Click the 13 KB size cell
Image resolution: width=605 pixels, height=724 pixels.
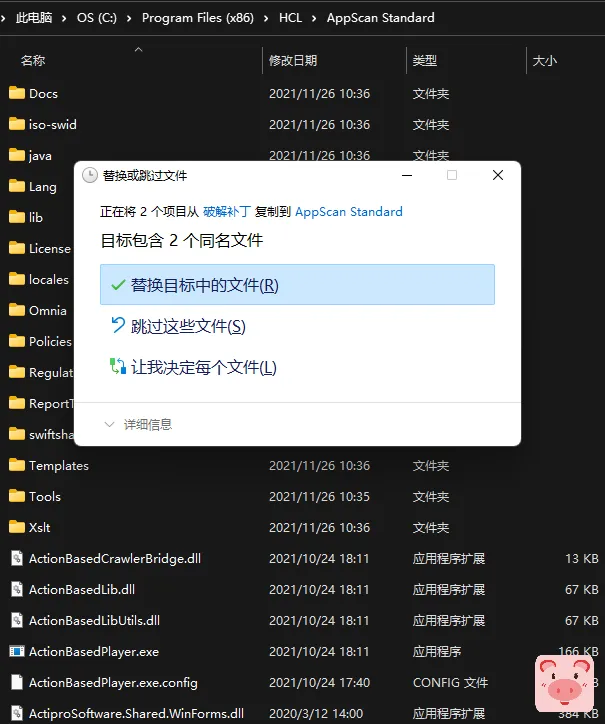tap(582, 559)
